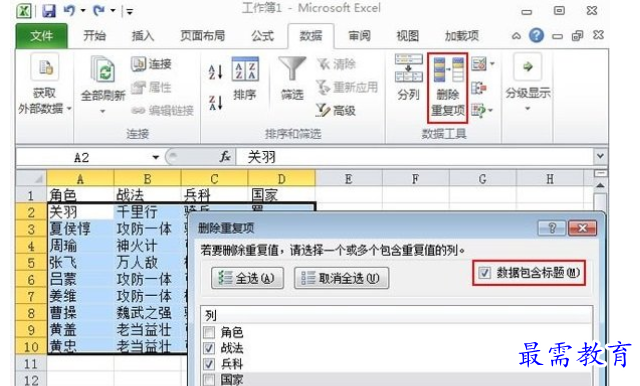Expand the Redo history dropdown arrow

113,11
